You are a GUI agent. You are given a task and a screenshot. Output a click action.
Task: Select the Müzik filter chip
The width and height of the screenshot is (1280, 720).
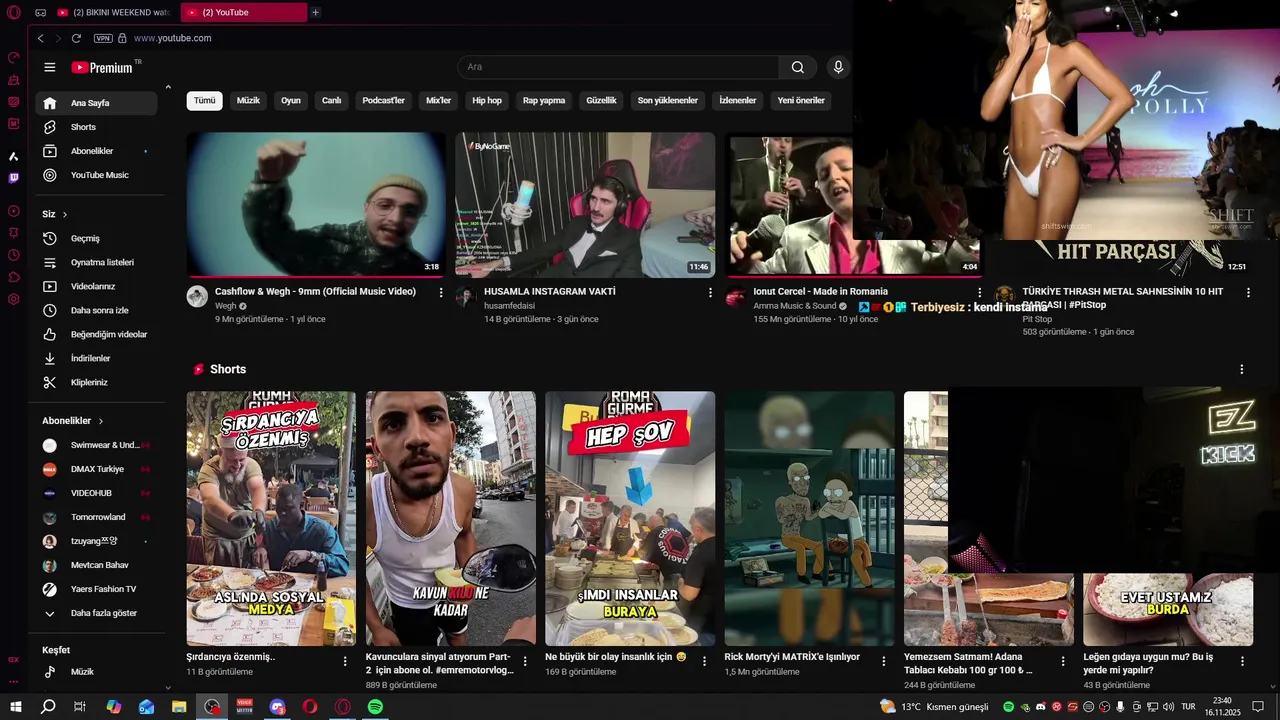(x=248, y=101)
